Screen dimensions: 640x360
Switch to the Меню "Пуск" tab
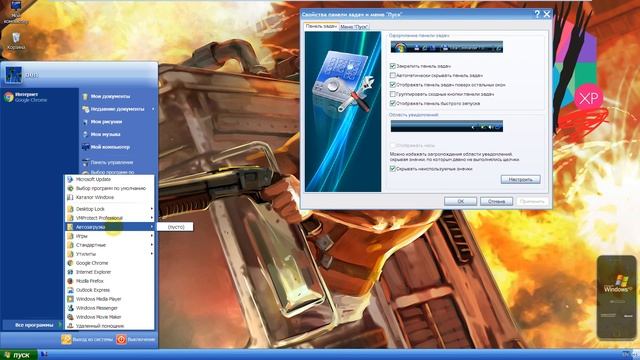click(x=354, y=27)
